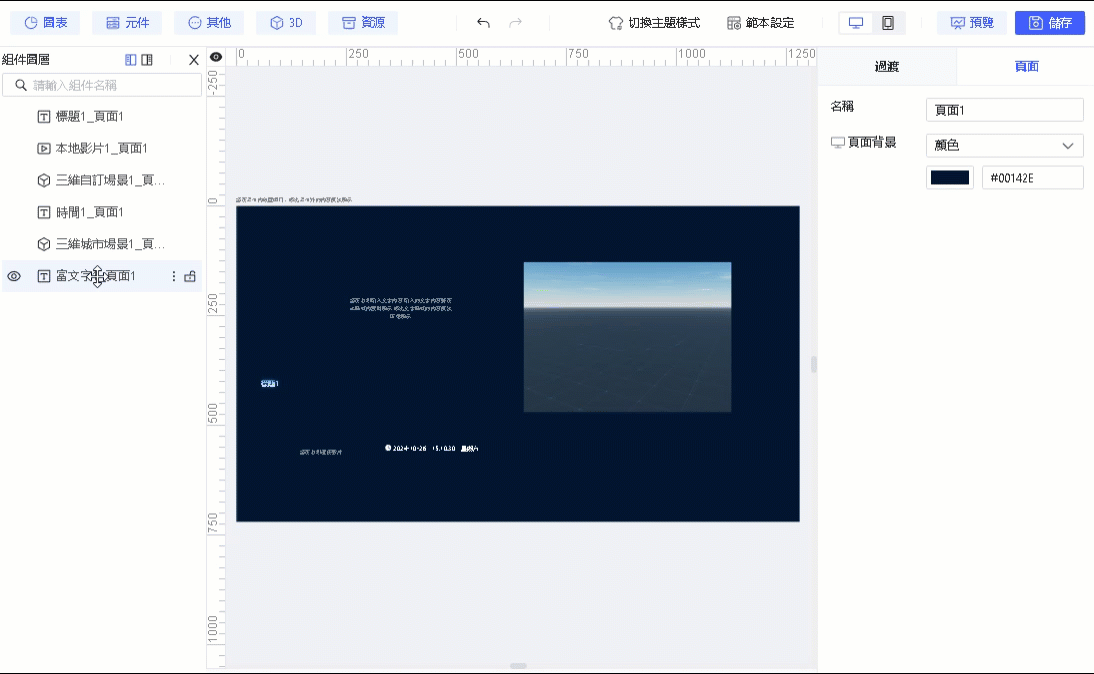Toggle canvas visibility eye beside ruler

click(216, 57)
